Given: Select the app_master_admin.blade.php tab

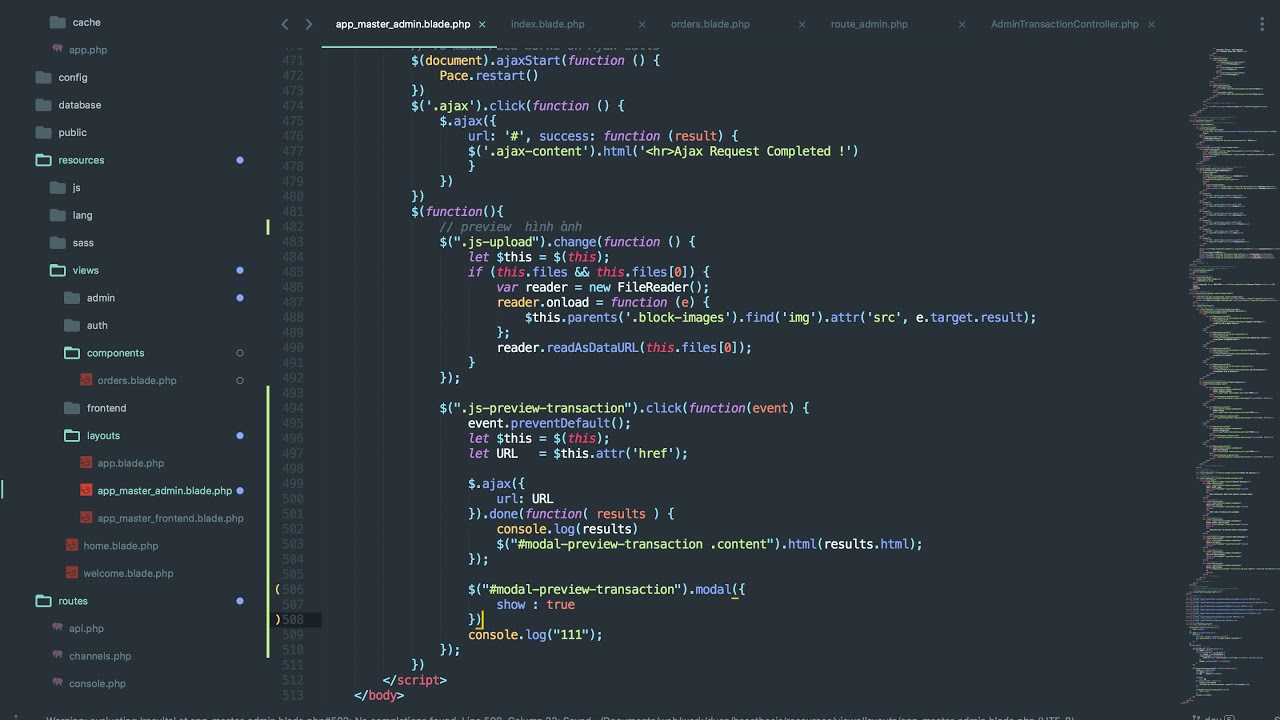Looking at the screenshot, I should 403,24.
